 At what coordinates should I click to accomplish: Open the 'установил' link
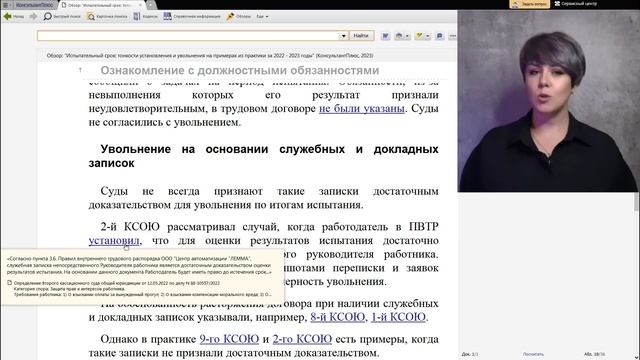coord(114,241)
